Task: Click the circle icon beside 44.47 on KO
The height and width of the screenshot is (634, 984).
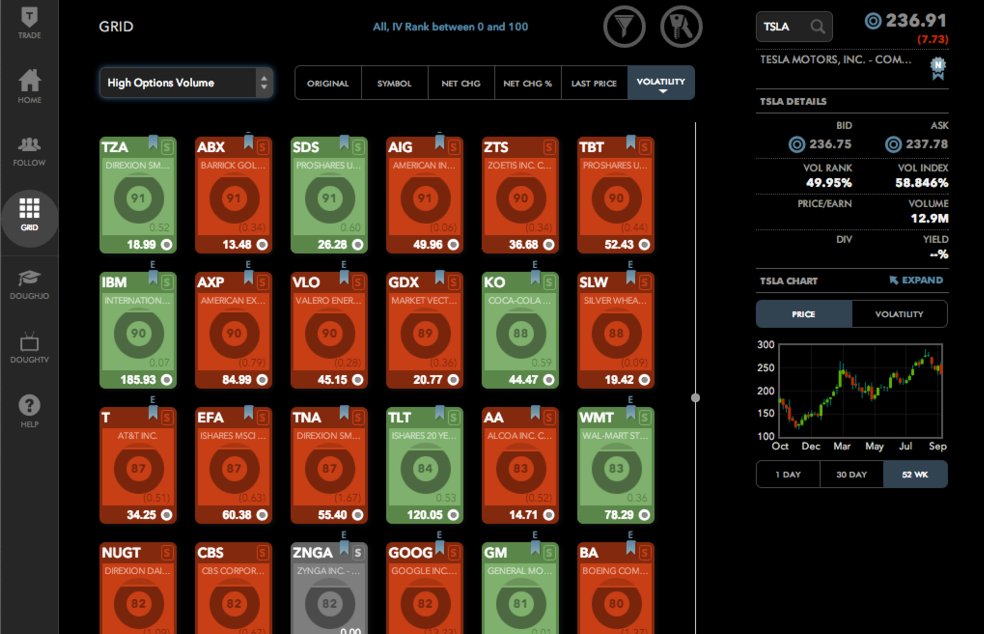Action: click(549, 380)
